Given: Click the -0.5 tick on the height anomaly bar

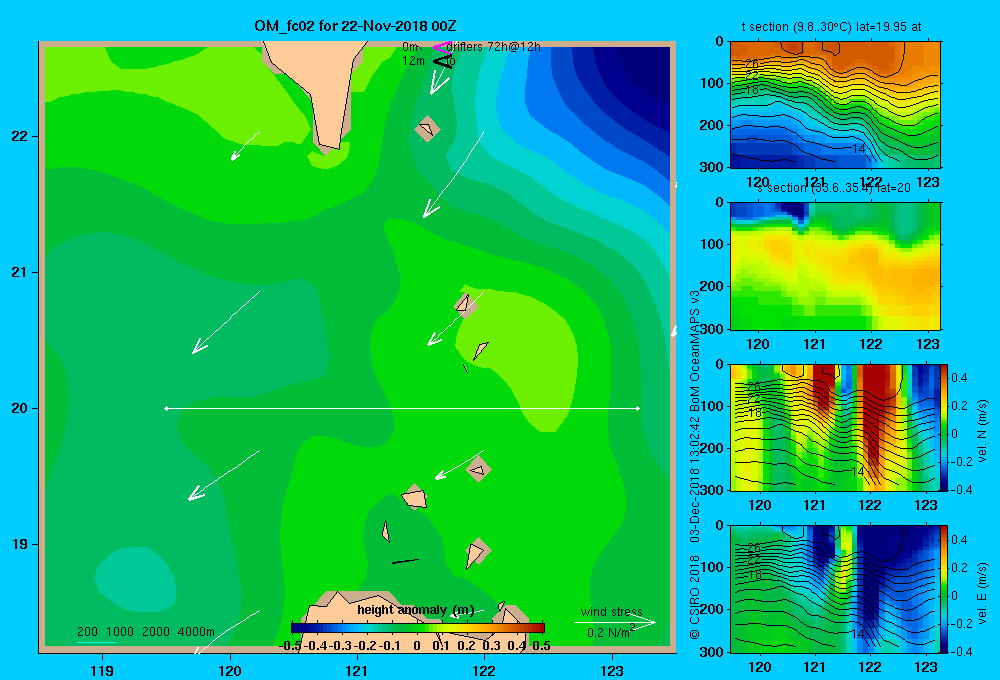Looking at the screenshot, I should (x=290, y=646).
